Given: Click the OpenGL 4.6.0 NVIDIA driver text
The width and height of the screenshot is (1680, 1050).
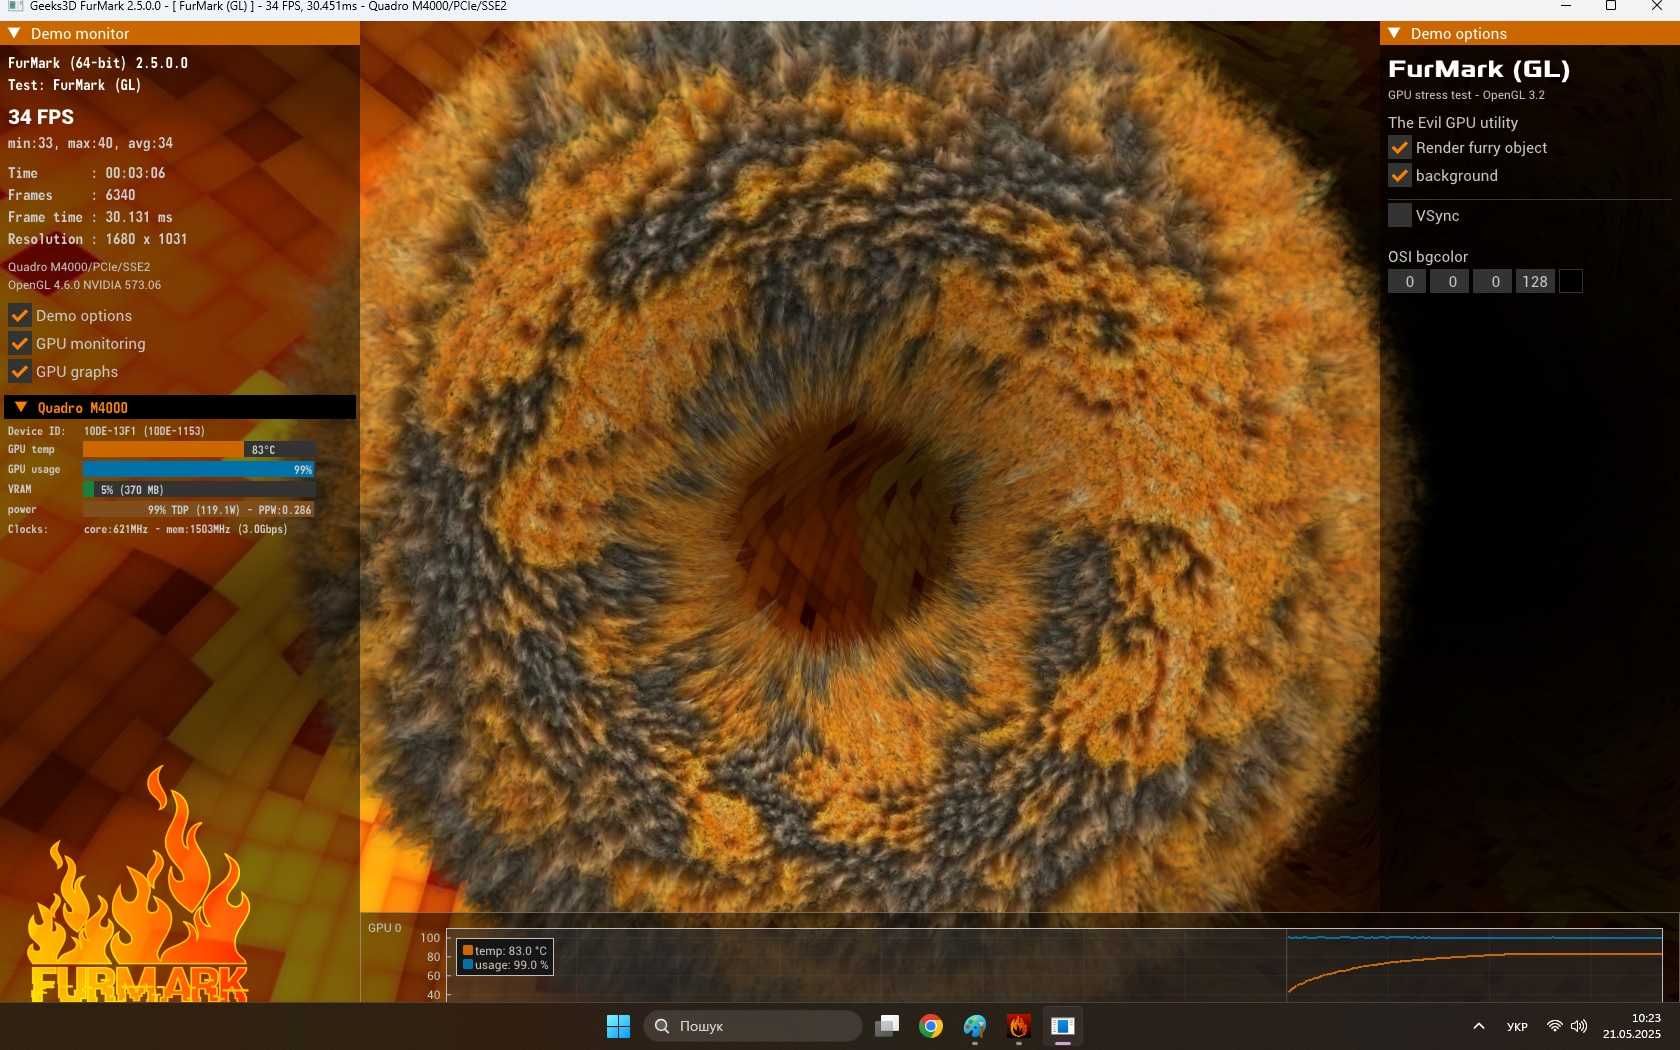Looking at the screenshot, I should [x=84, y=285].
